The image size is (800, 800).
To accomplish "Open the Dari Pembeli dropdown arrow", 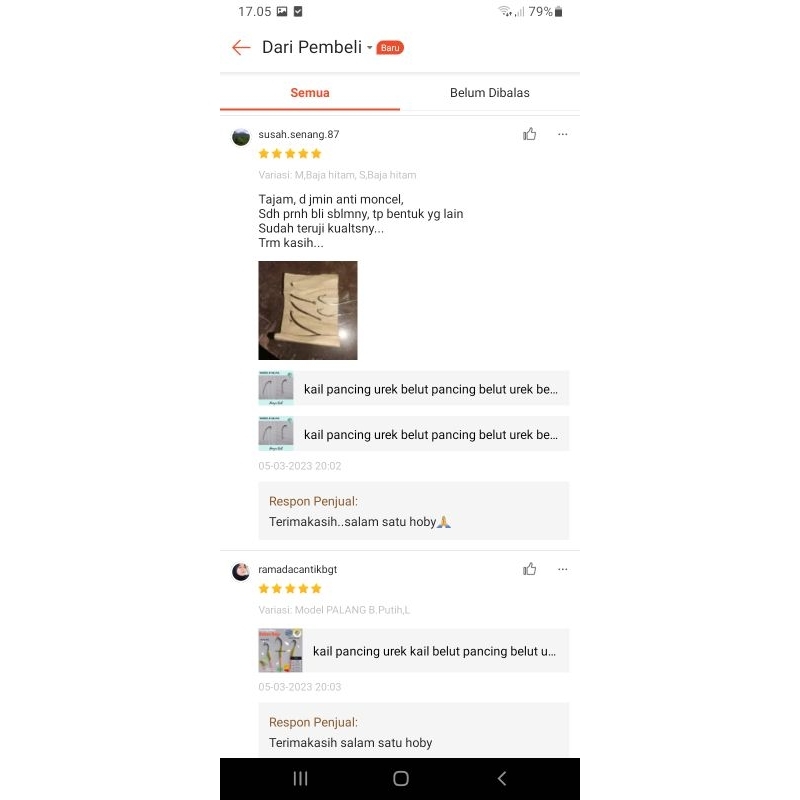I will pos(369,47).
